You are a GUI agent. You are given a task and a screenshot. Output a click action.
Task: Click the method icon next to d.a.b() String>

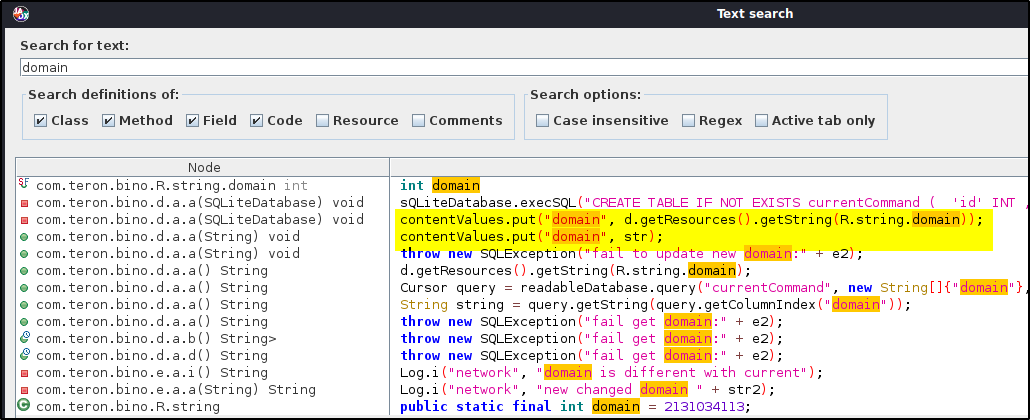pyautogui.click(x=24, y=339)
